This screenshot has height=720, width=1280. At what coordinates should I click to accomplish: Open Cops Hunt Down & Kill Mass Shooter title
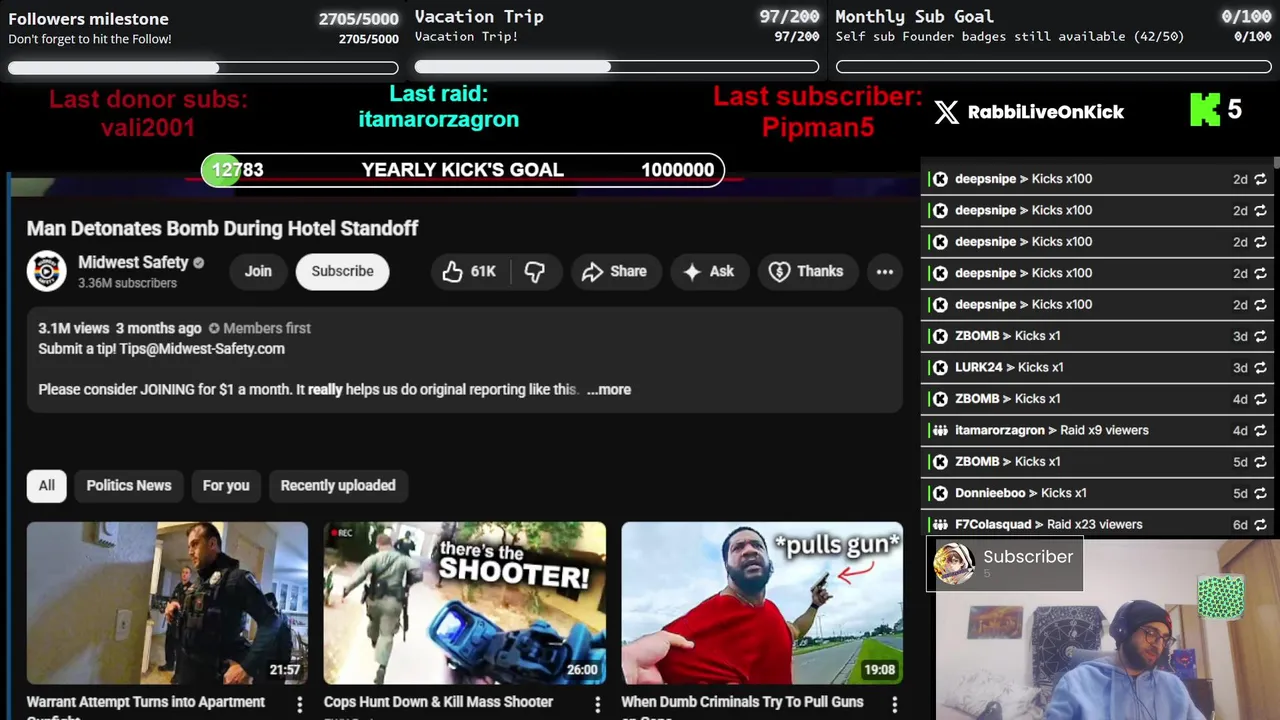click(x=438, y=702)
